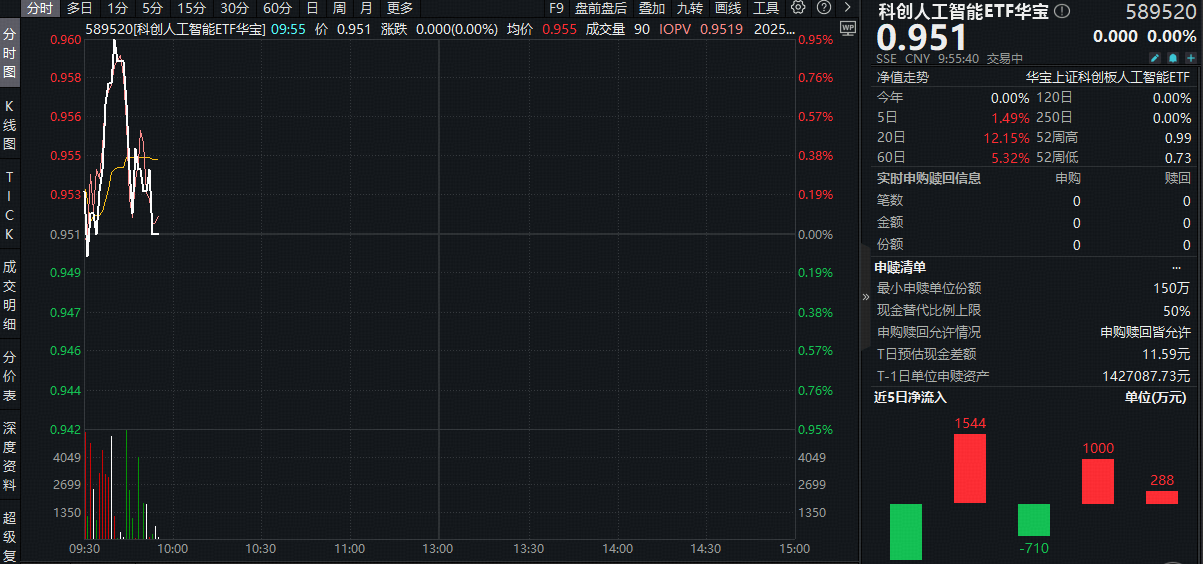Click the pencil note icon
Image resolution: width=1203 pixels, height=564 pixels.
pos(1155,58)
